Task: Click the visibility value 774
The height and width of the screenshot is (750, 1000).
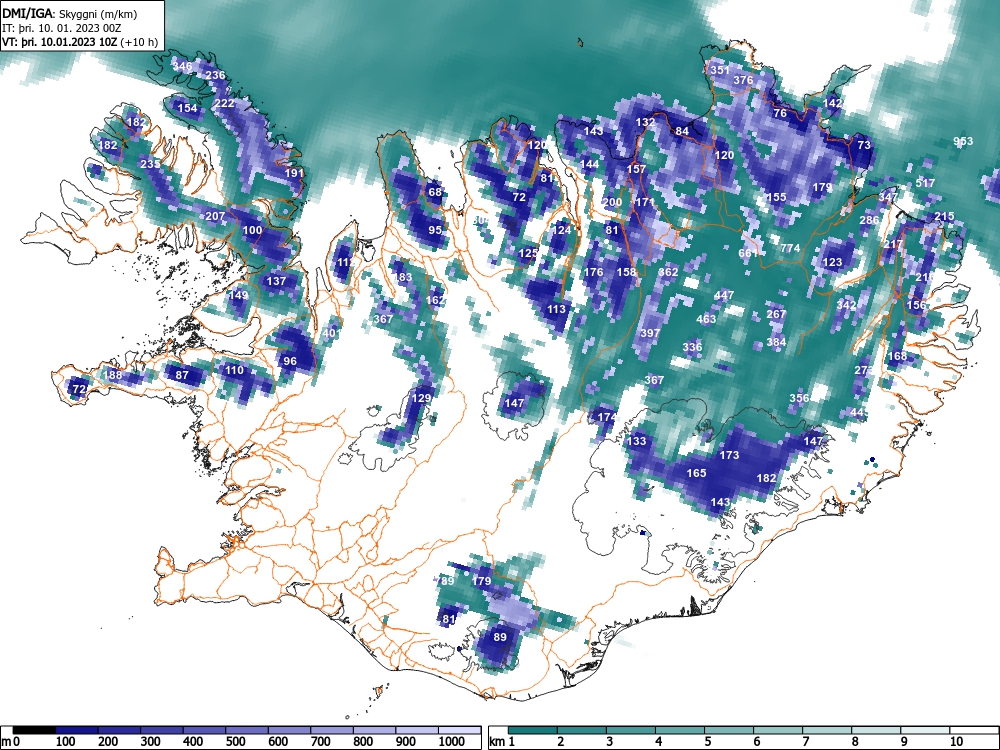Action: coord(790,248)
